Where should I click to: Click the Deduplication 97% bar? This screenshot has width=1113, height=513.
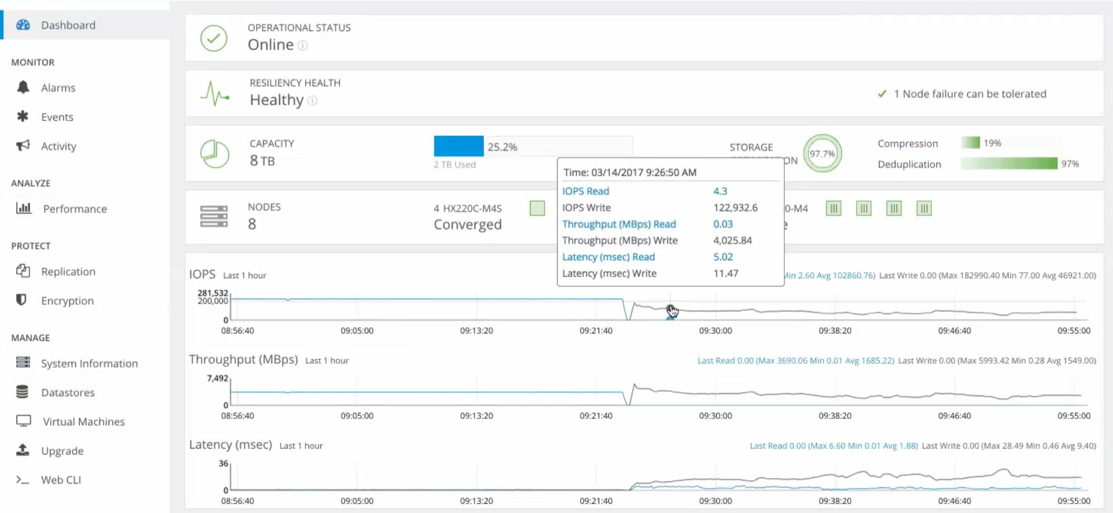pyautogui.click(x=1008, y=164)
